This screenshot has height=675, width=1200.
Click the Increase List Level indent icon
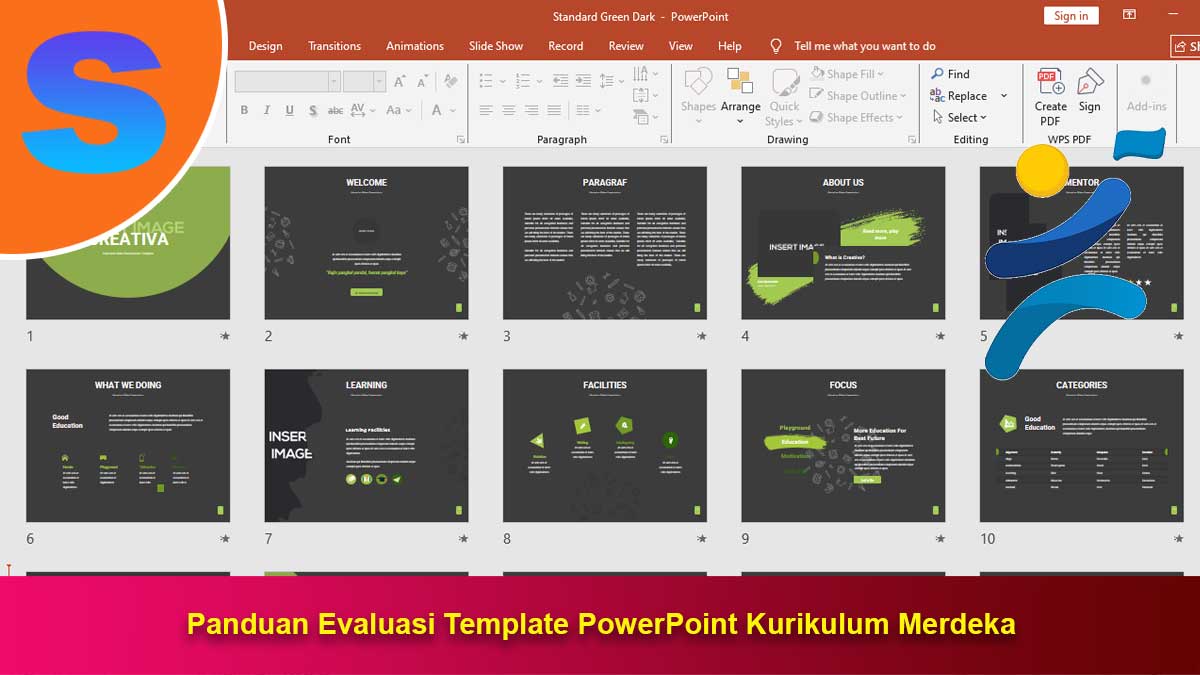(583, 81)
